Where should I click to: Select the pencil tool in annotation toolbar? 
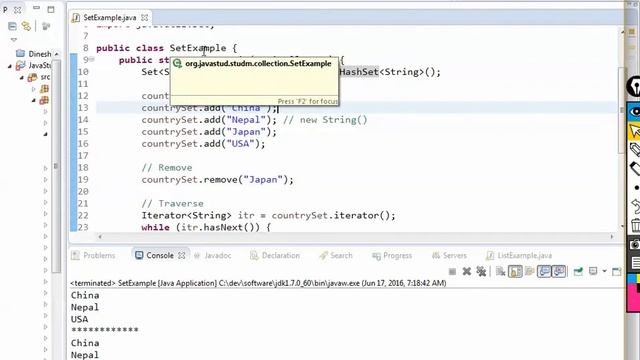click(x=635, y=150)
